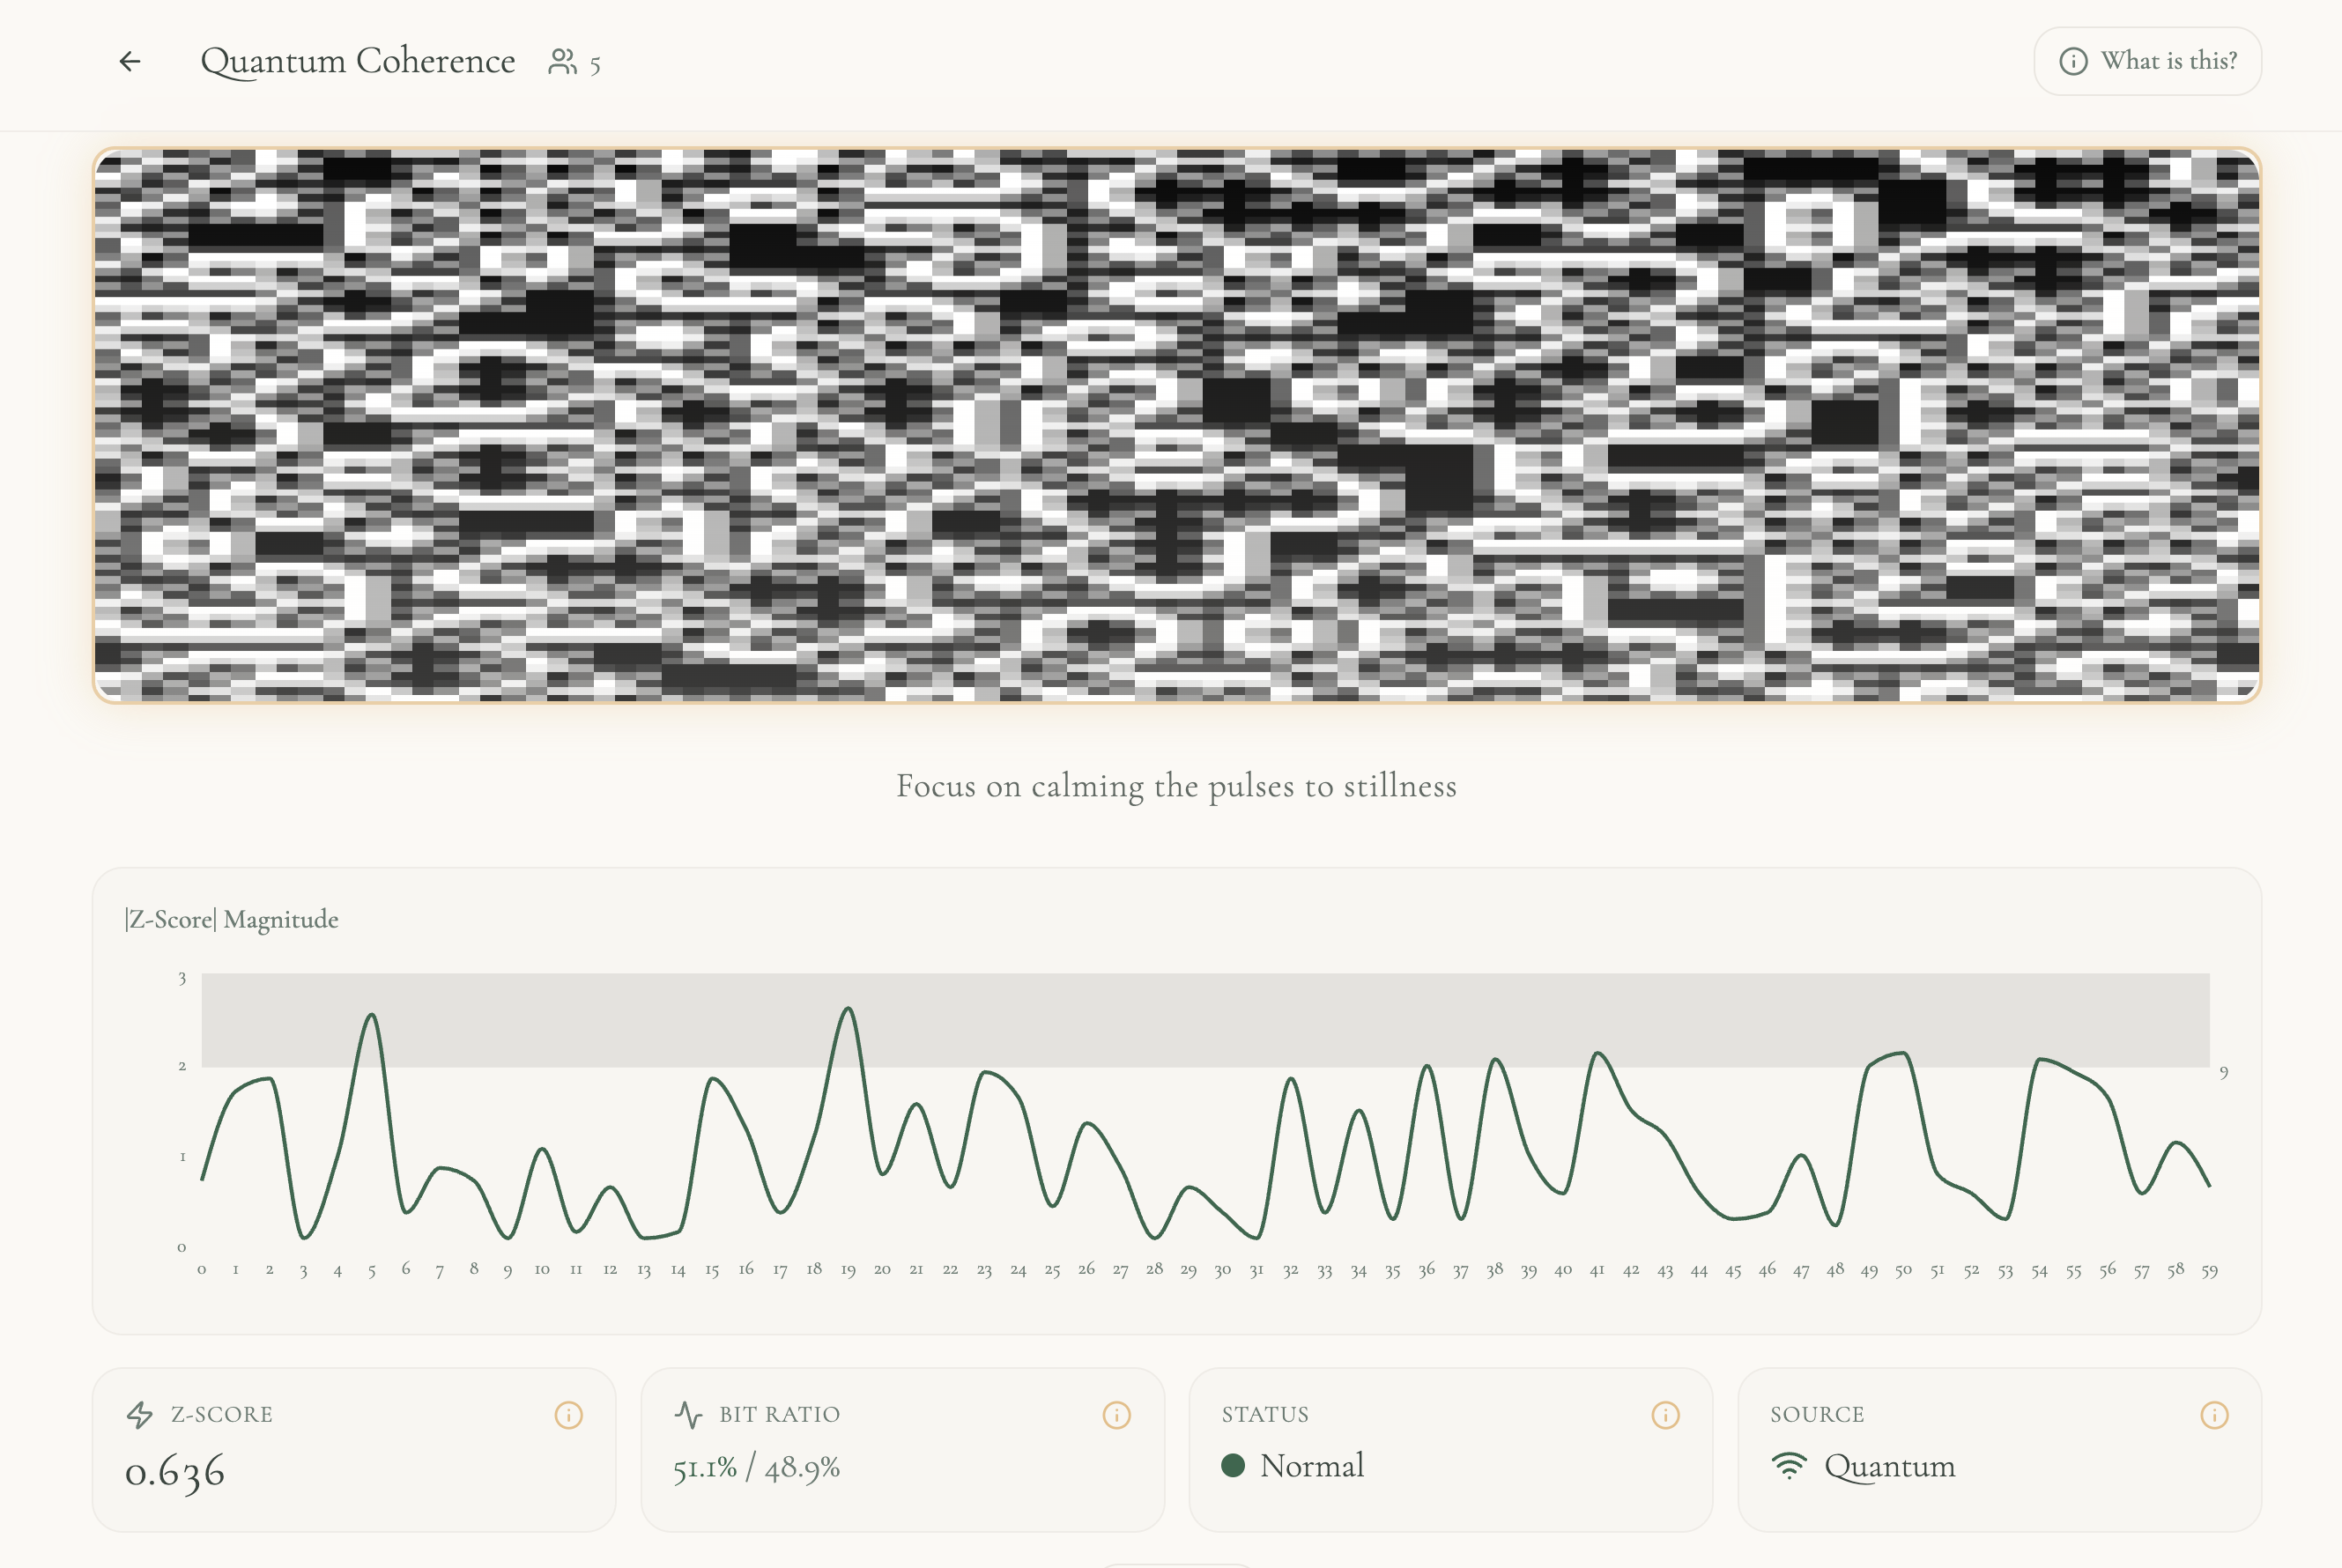This screenshot has height=1568, width=2342.
Task: Click the Bit Ratio pulse icon
Action: click(689, 1415)
